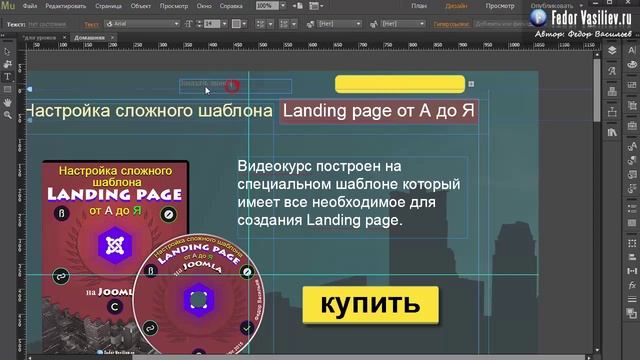Open the Просмотр menu in menu bar

(x=174, y=6)
